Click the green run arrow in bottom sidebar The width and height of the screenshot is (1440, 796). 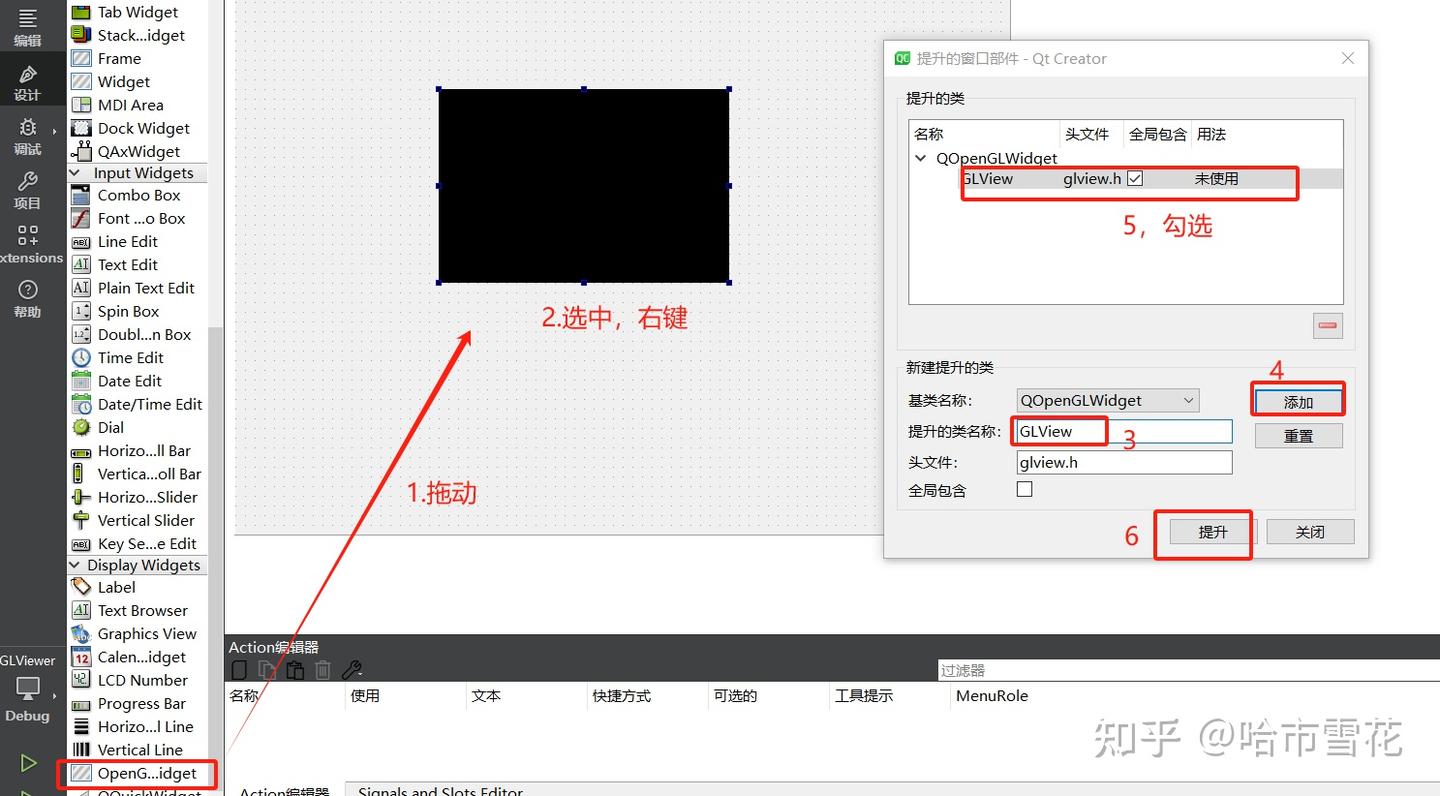click(28, 760)
